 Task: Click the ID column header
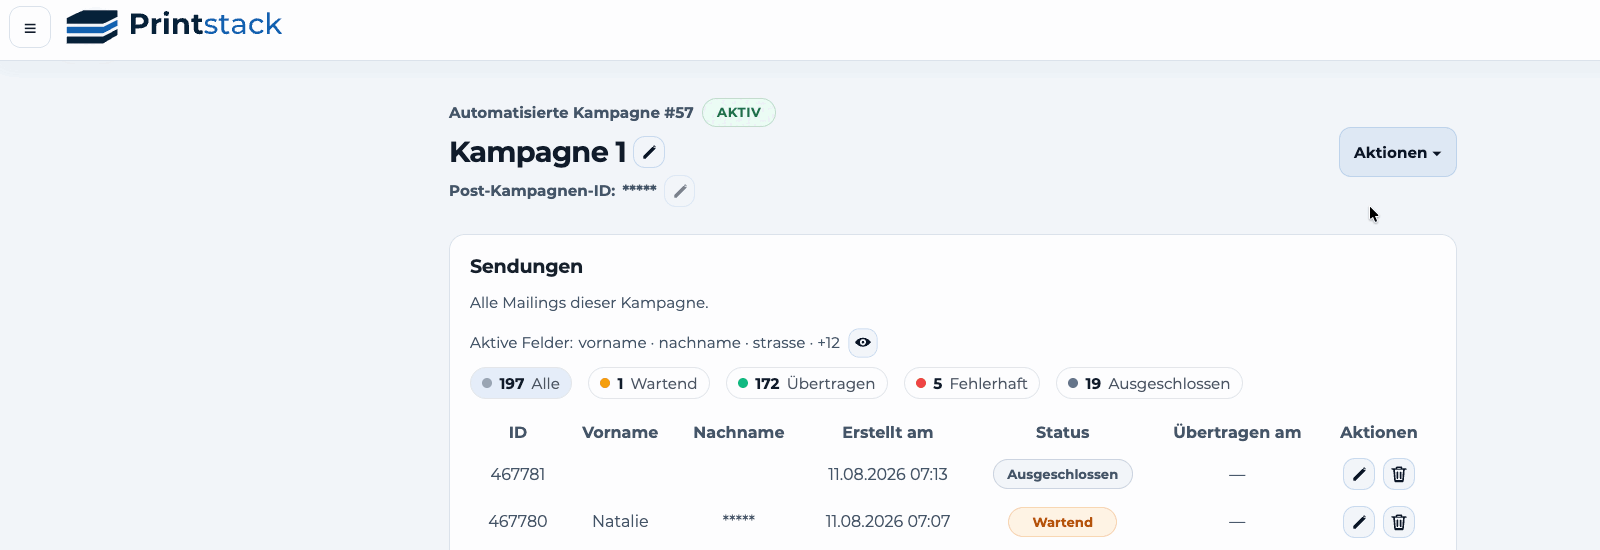coord(518,432)
